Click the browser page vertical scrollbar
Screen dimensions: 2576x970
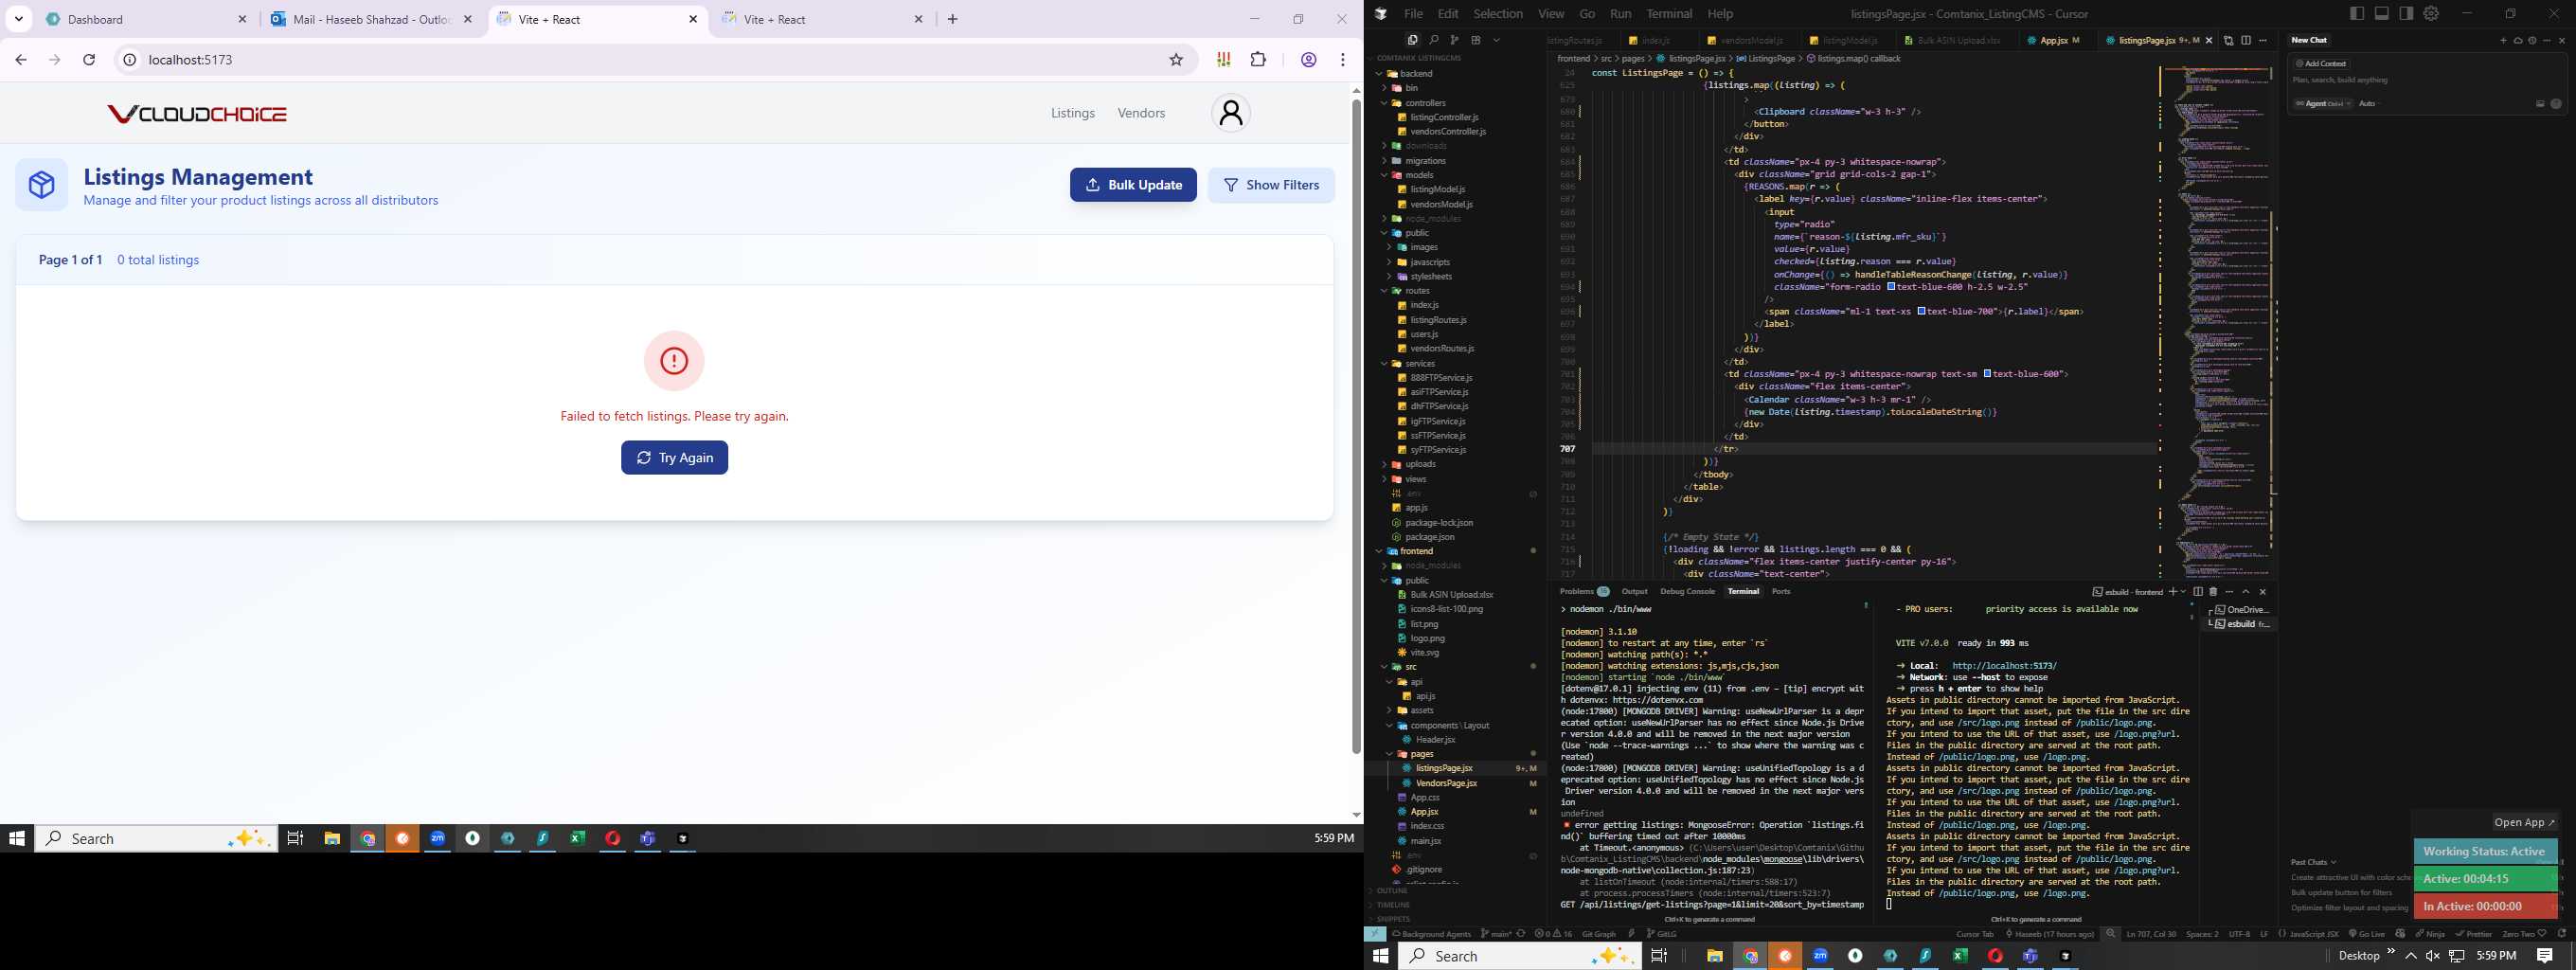point(1356,425)
